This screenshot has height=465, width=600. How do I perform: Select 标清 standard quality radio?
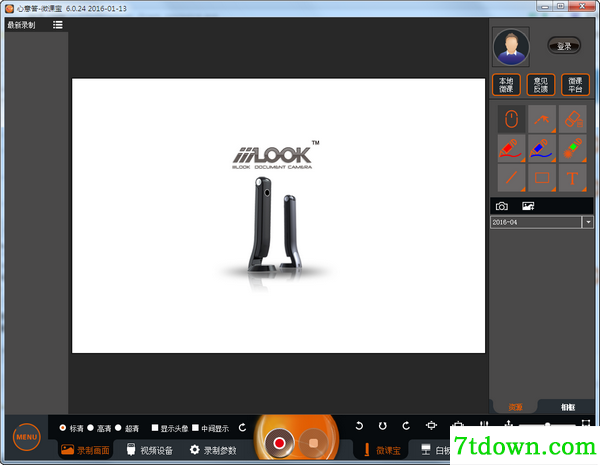(63, 428)
